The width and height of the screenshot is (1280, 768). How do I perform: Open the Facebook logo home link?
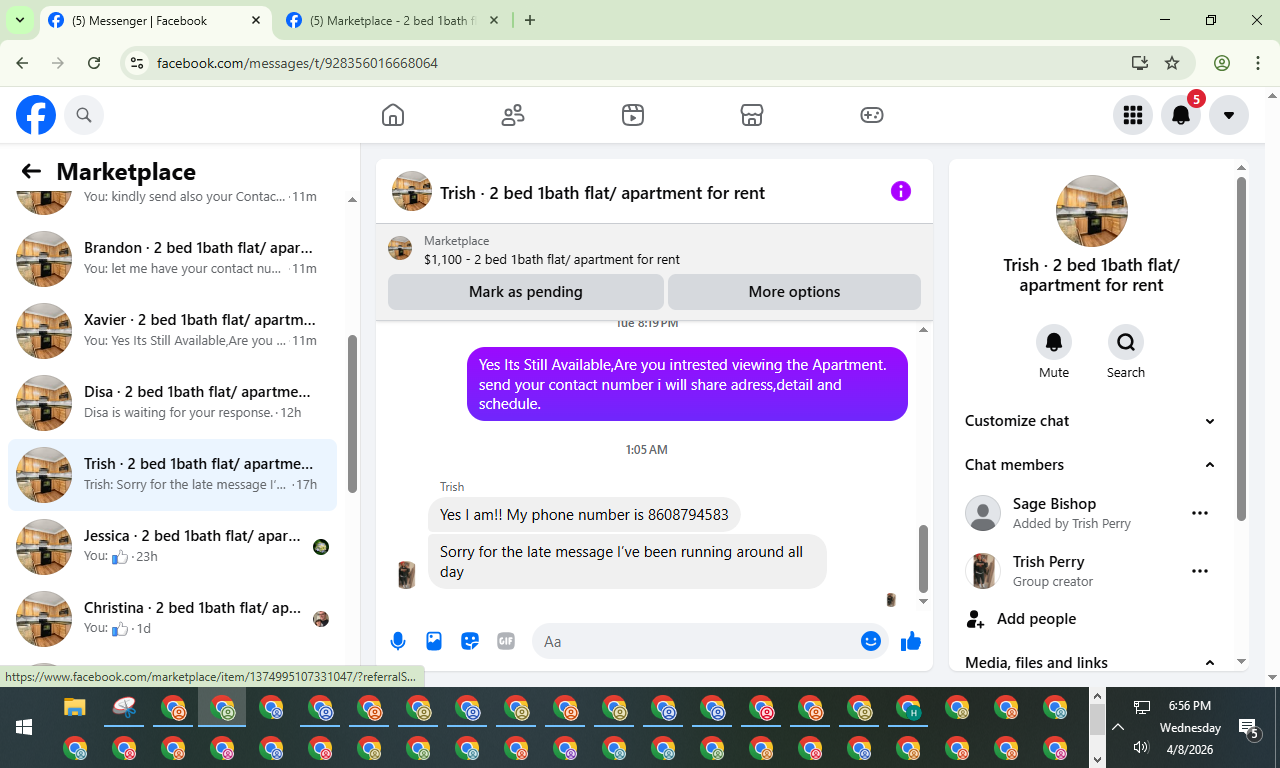(36, 116)
